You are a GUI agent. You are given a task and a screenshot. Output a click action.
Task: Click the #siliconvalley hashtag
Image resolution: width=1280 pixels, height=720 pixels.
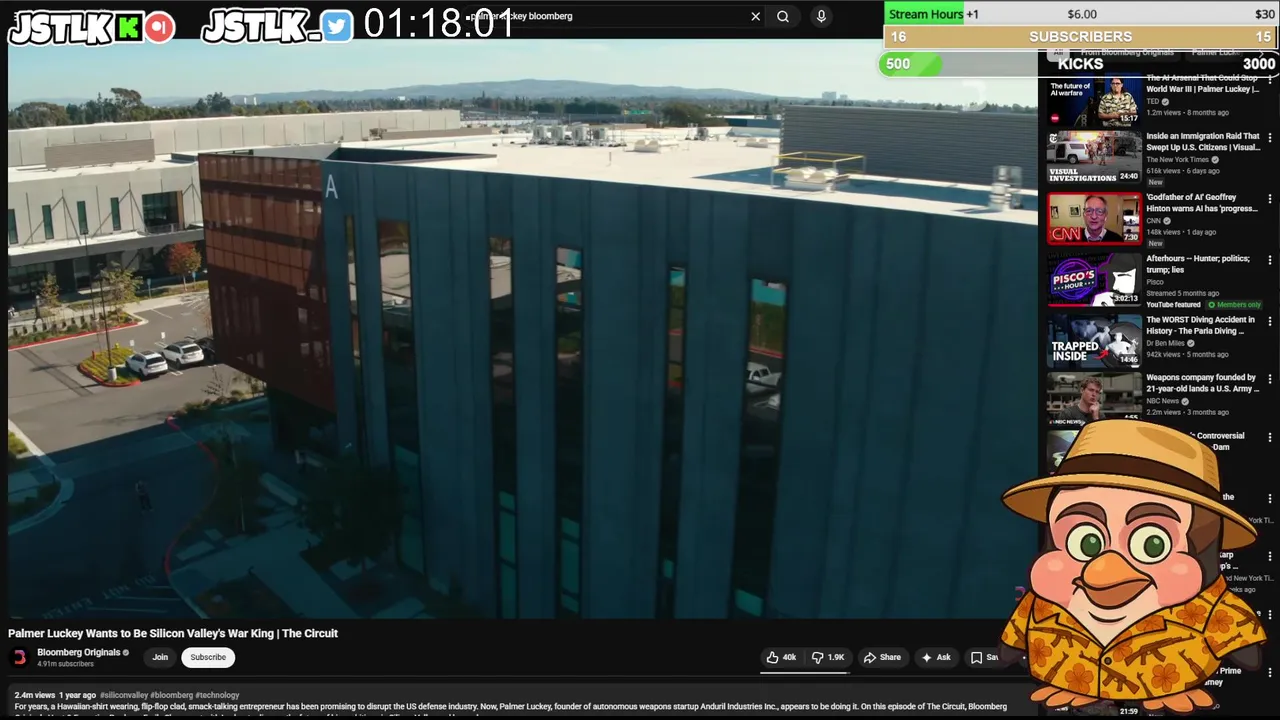click(123, 695)
